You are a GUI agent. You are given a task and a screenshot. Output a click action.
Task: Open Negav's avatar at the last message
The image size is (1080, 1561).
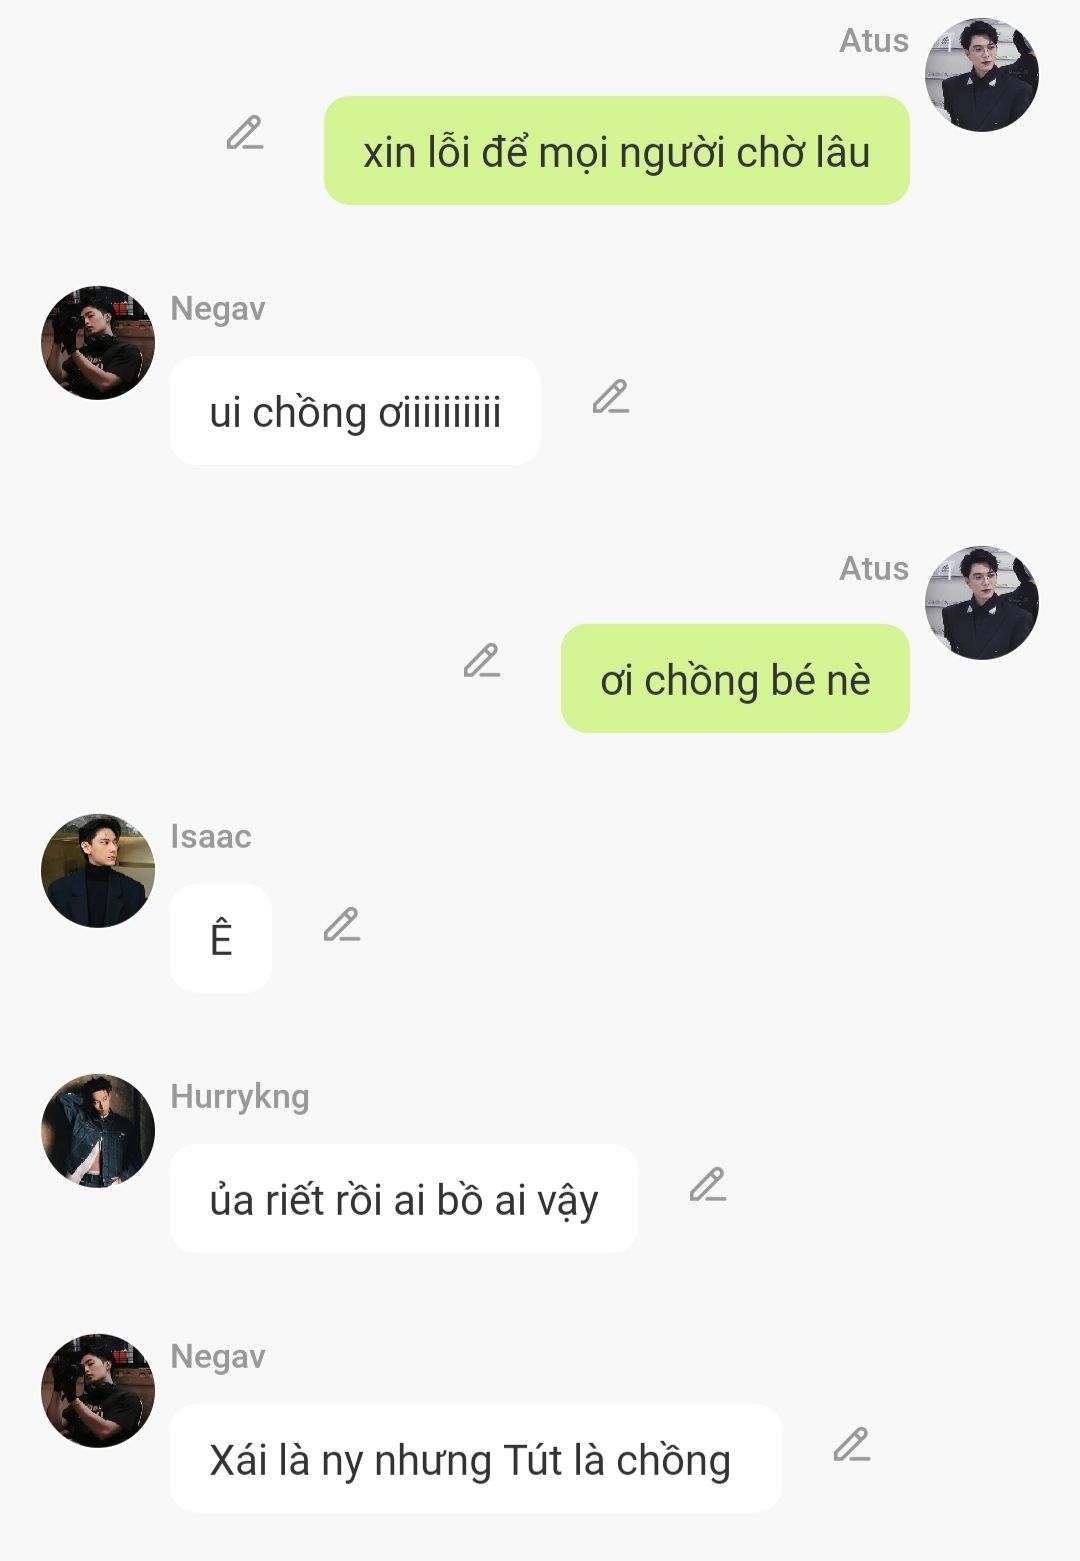point(98,1391)
